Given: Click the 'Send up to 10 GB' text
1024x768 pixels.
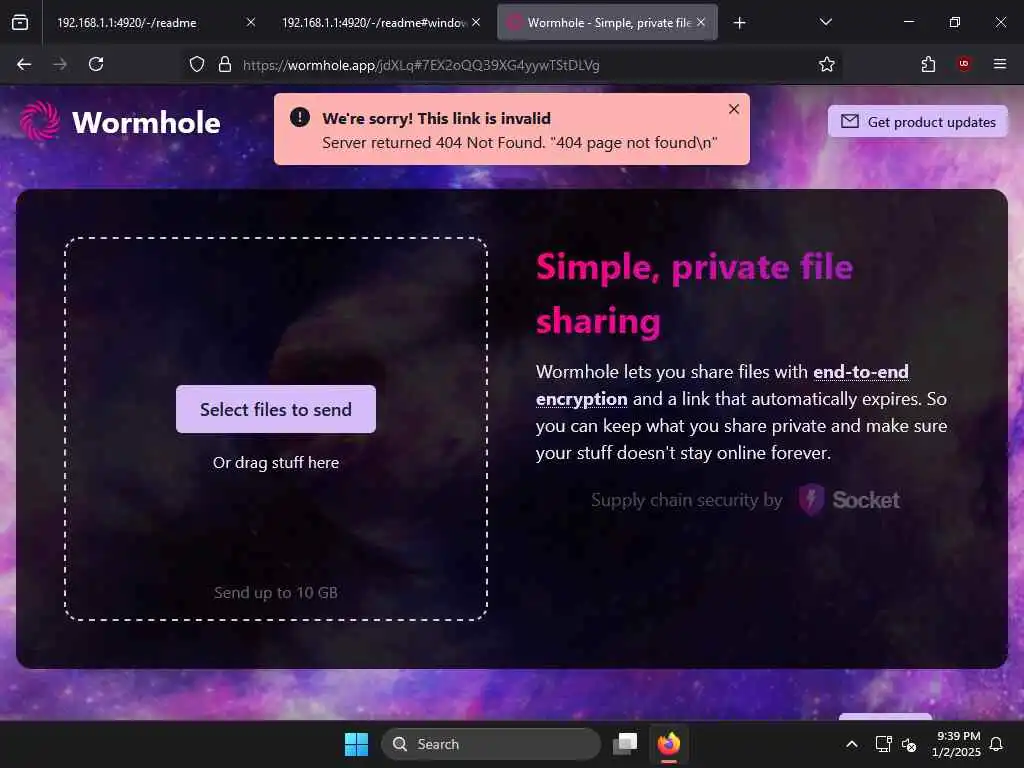Looking at the screenshot, I should [x=276, y=592].
